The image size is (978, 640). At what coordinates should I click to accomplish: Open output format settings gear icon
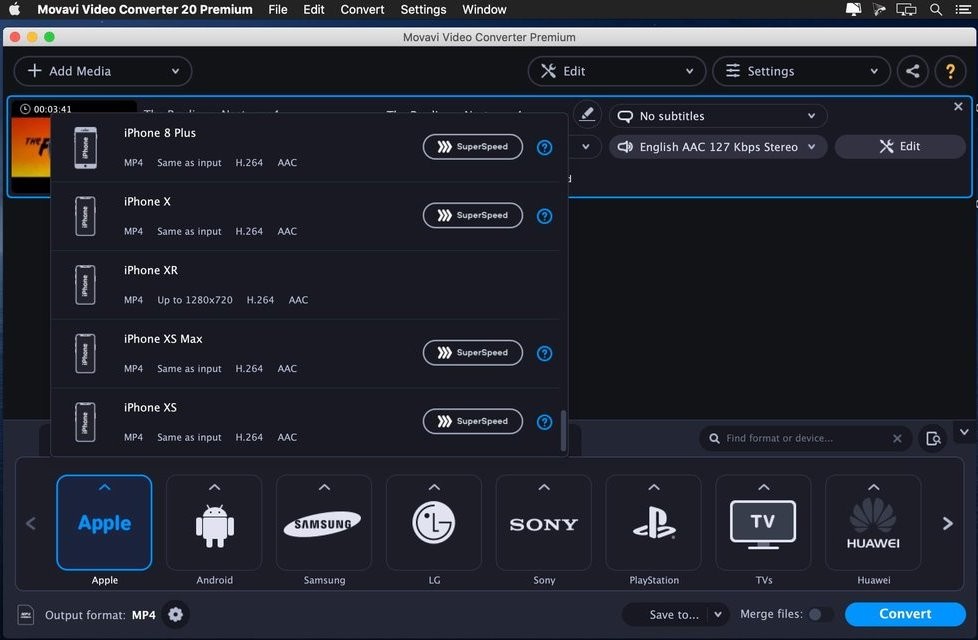coord(176,615)
